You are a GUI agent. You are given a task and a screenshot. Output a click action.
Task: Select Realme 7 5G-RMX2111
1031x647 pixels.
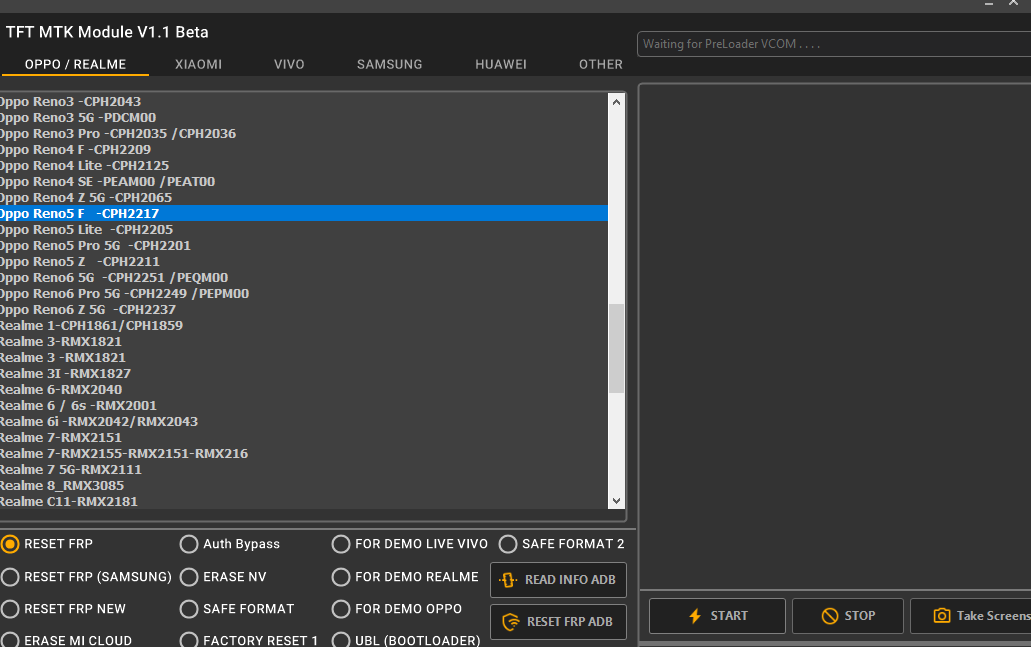coord(304,469)
